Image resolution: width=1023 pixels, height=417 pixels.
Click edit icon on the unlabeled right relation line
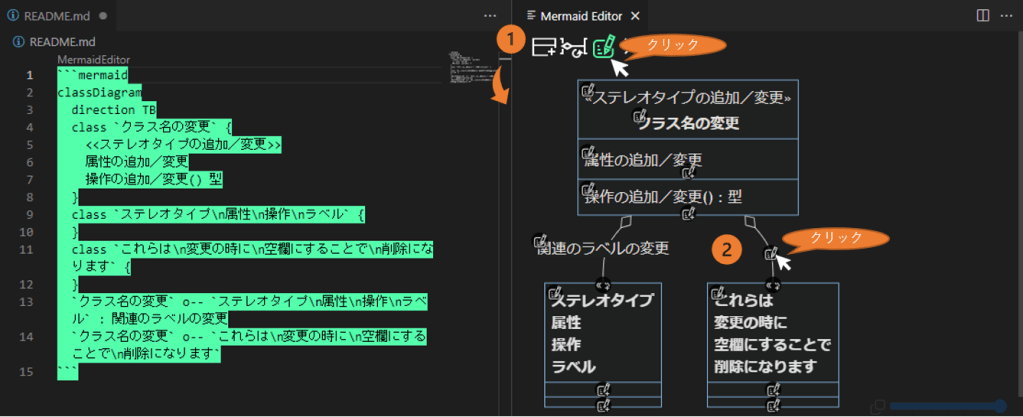(x=770, y=254)
